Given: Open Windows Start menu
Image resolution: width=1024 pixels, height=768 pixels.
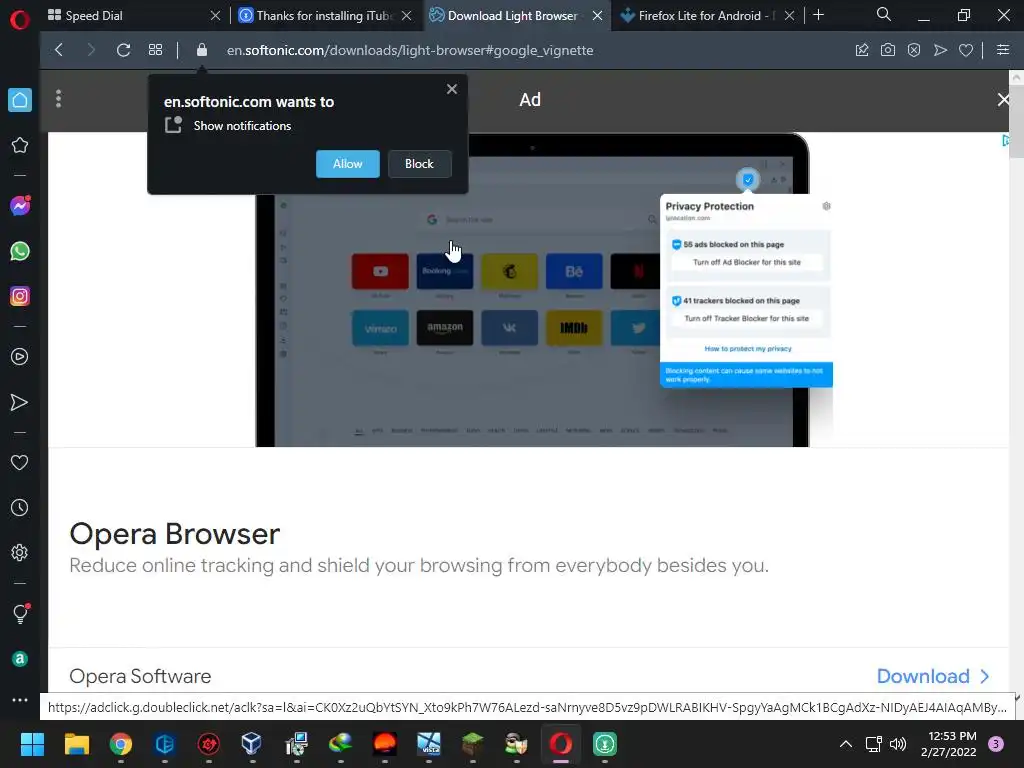Looking at the screenshot, I should pyautogui.click(x=32, y=744).
